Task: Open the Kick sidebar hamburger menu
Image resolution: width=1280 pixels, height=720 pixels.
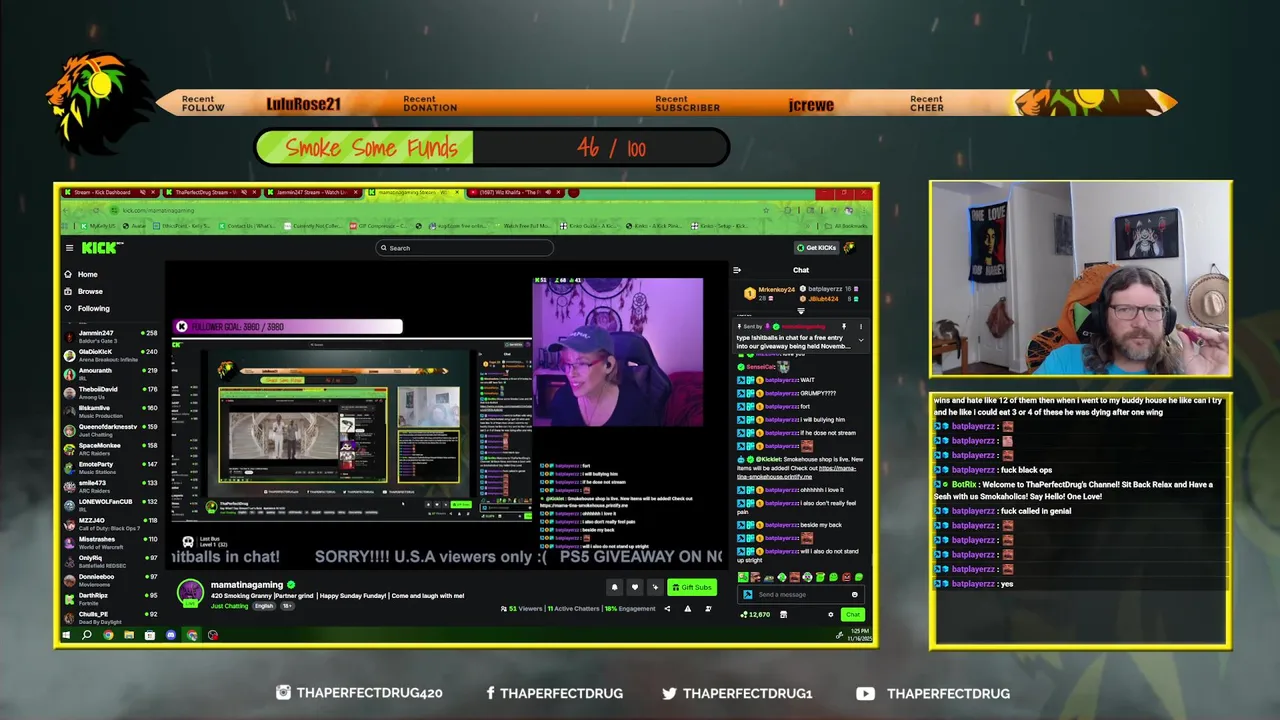Action: click(69, 248)
